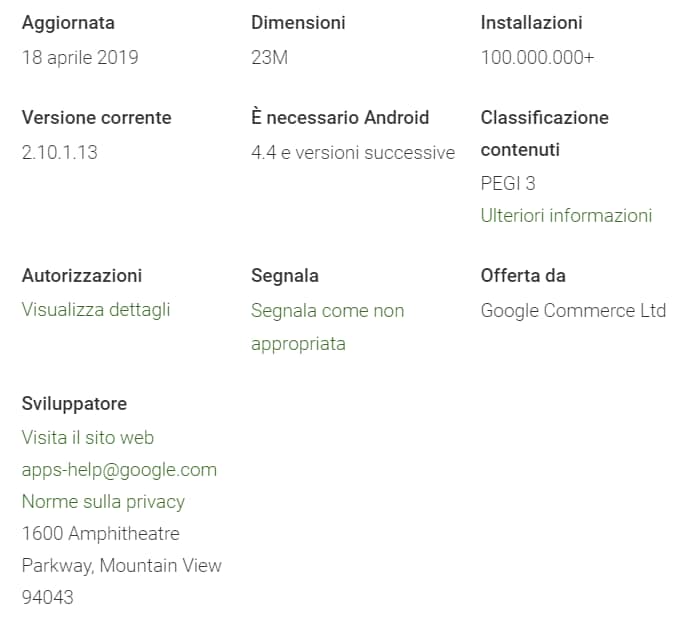Open Visita il sito web link

pyautogui.click(x=88, y=437)
